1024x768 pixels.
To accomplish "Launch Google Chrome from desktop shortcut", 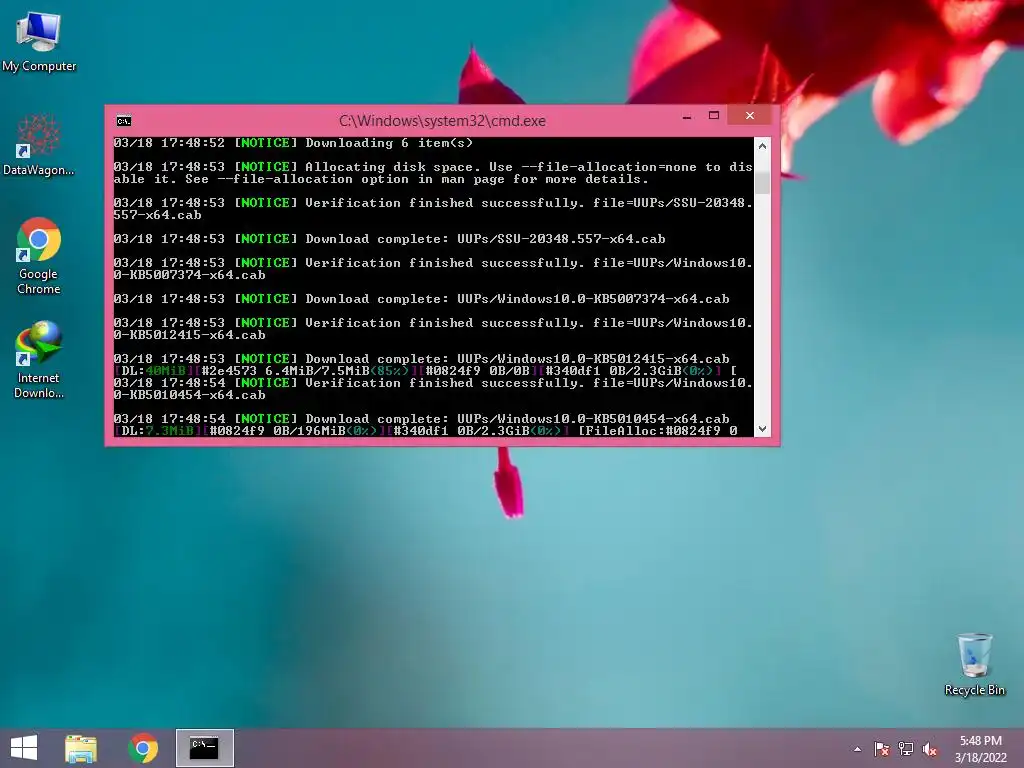I will point(39,256).
